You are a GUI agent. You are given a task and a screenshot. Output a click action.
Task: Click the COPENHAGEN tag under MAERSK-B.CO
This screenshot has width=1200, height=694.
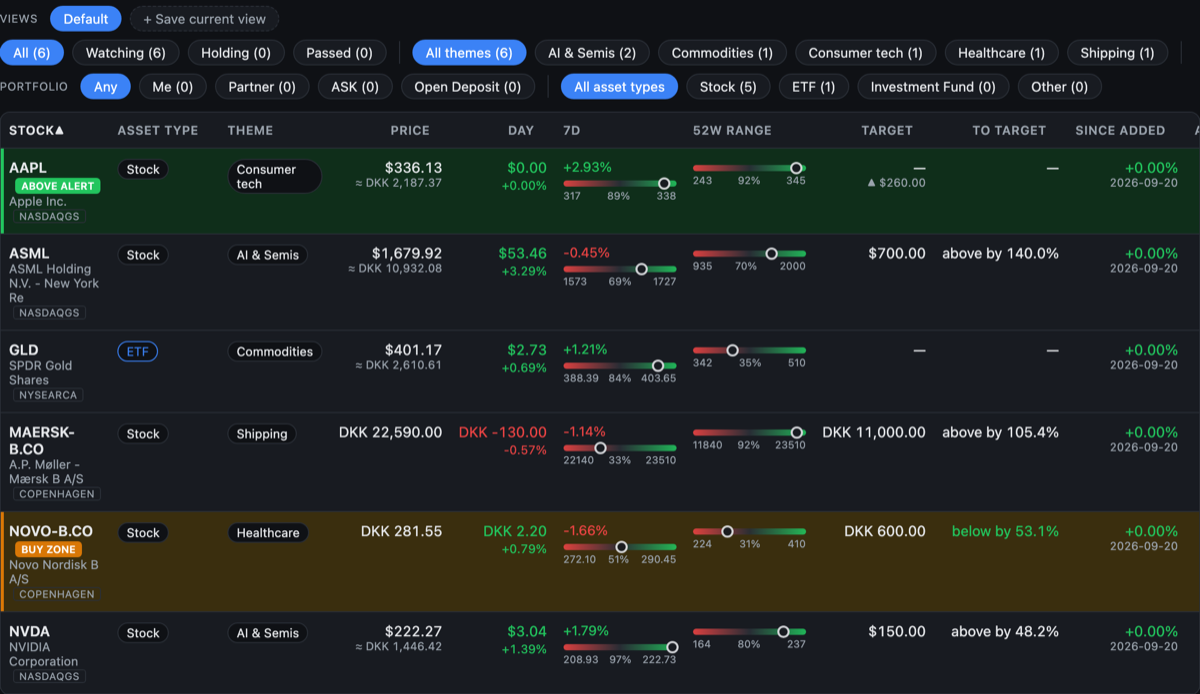[57, 494]
